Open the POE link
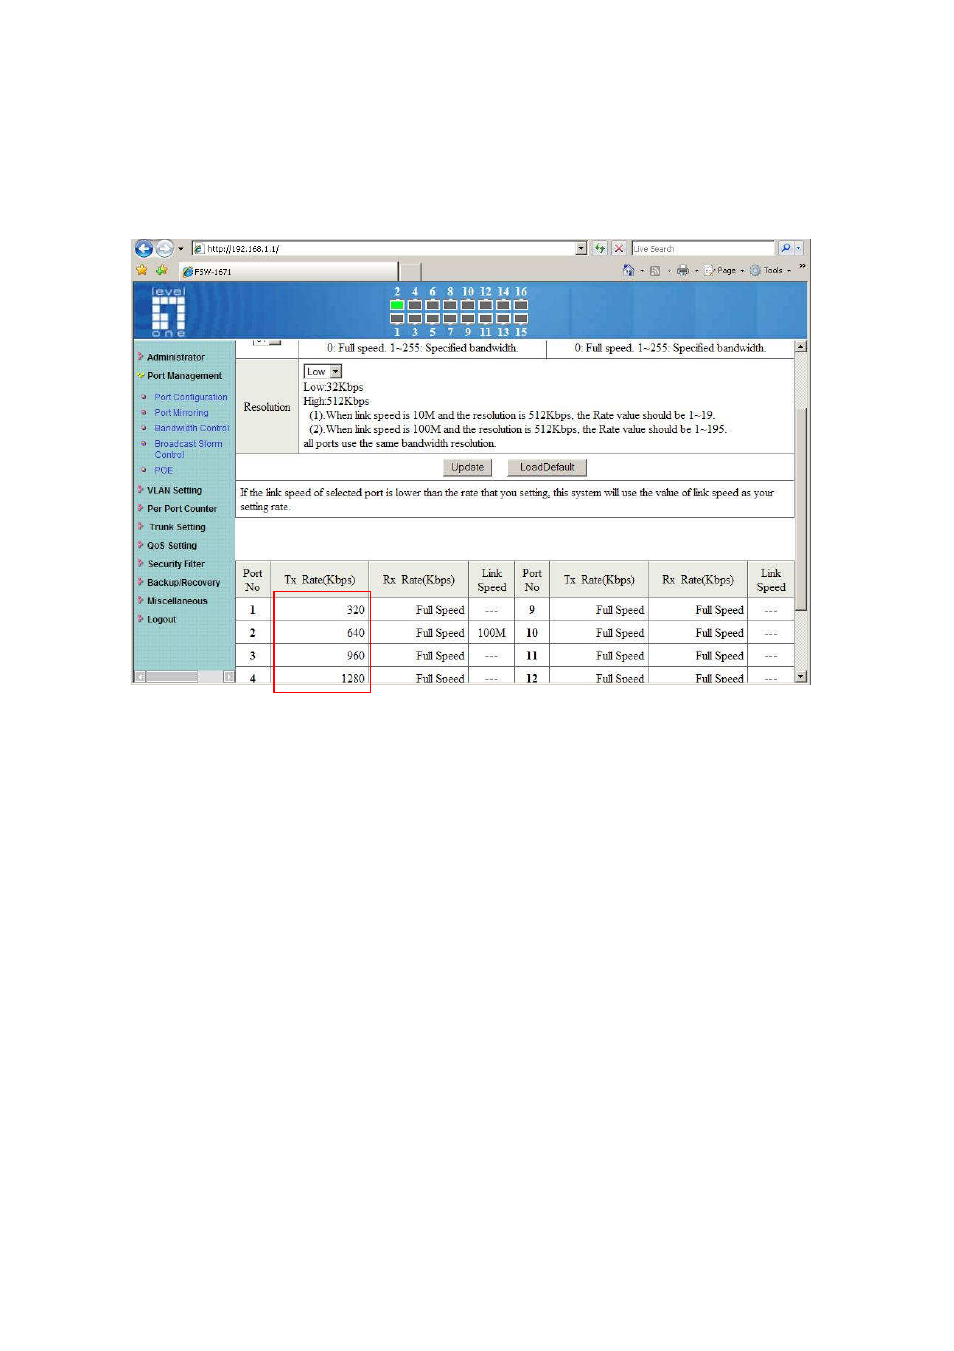 coord(163,470)
